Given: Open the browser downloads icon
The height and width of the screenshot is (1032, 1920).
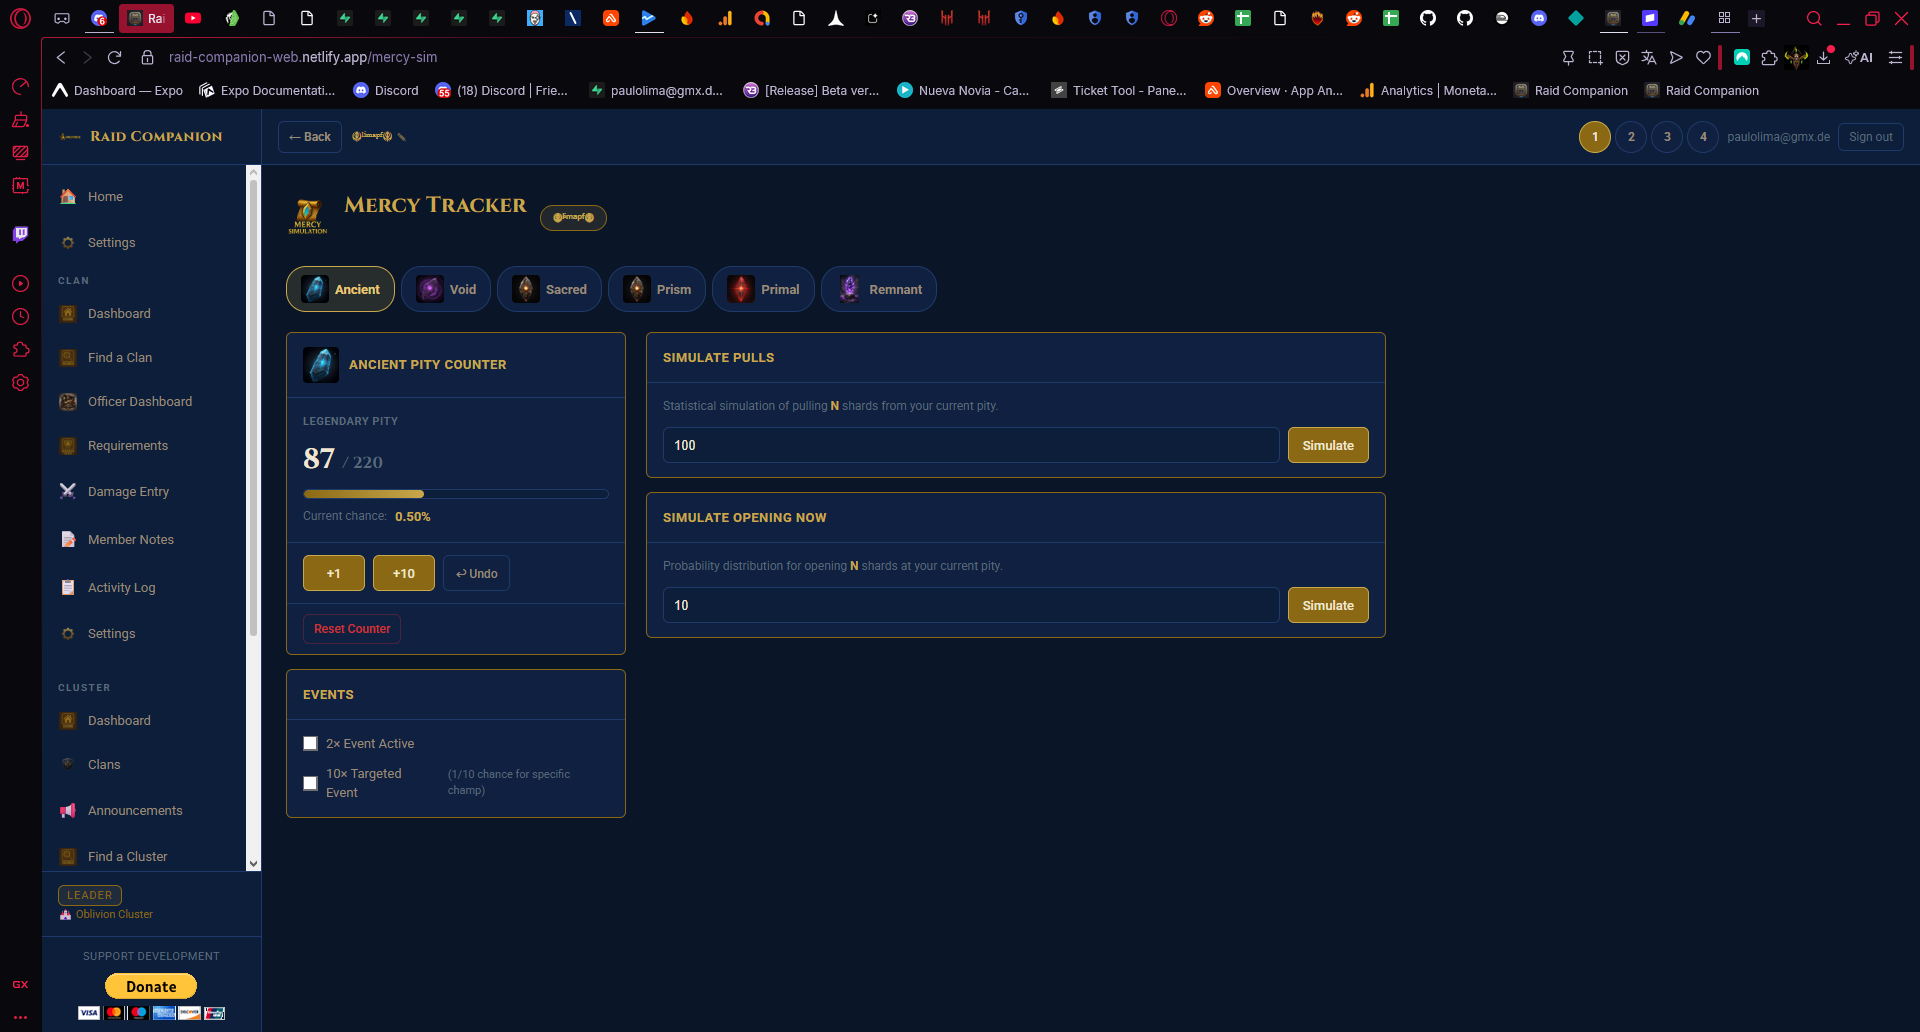Looking at the screenshot, I should pyautogui.click(x=1824, y=57).
